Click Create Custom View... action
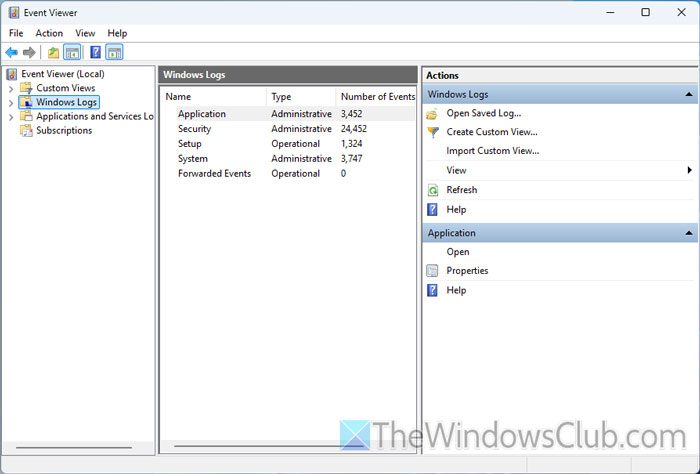Image resolution: width=700 pixels, height=474 pixels. coord(492,132)
